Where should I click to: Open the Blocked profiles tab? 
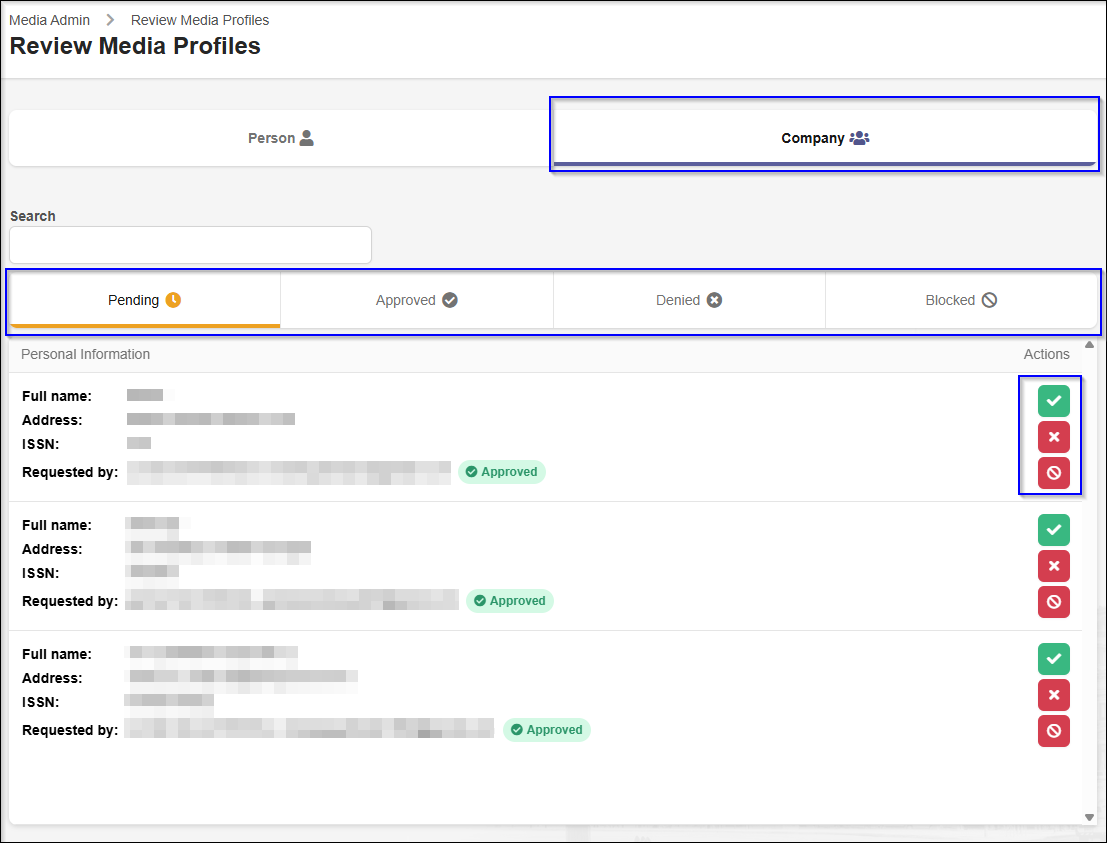[x=960, y=300]
